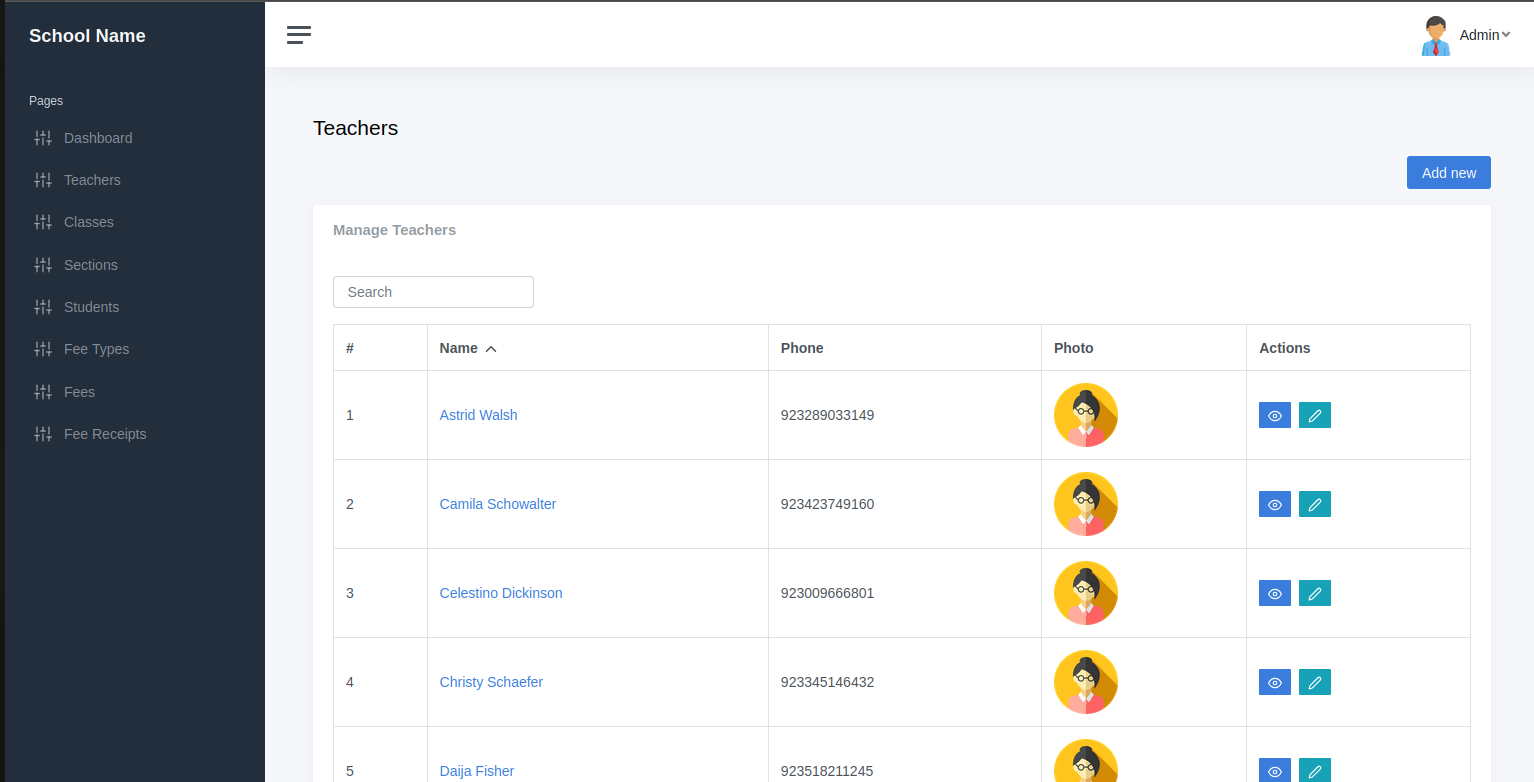
Task: Edit Celestino Dickinson using the pencil button
Action: pyautogui.click(x=1315, y=593)
